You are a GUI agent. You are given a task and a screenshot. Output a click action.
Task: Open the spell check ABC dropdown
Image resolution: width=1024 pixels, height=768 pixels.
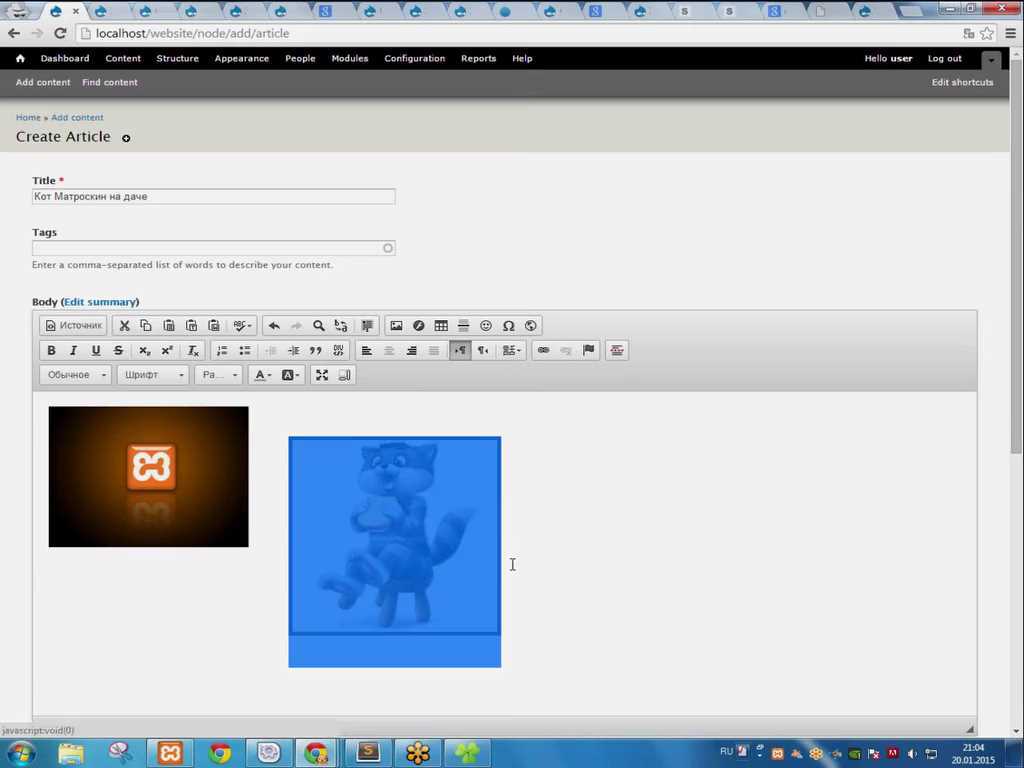[242, 325]
